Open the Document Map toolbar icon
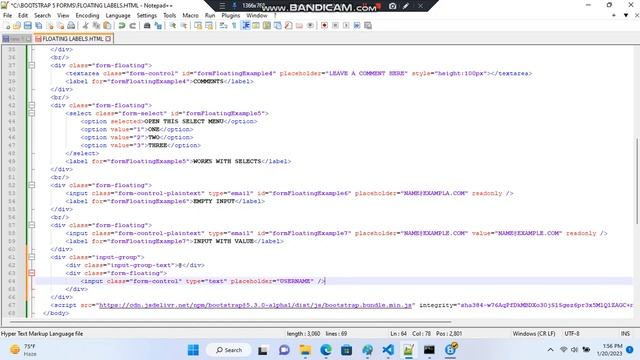 [267, 25]
